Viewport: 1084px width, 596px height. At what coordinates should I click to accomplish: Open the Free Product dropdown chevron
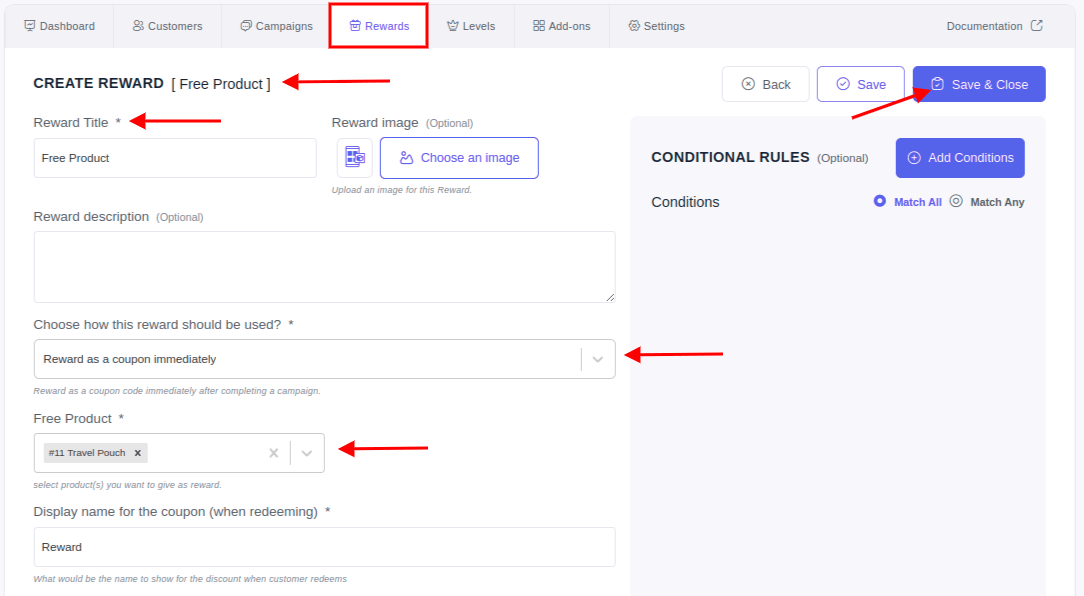point(307,453)
